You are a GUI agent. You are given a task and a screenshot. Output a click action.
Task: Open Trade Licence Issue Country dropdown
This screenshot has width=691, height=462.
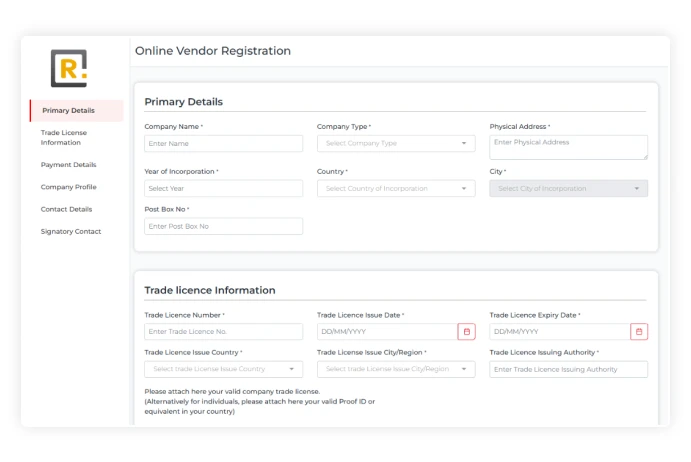click(x=223, y=369)
